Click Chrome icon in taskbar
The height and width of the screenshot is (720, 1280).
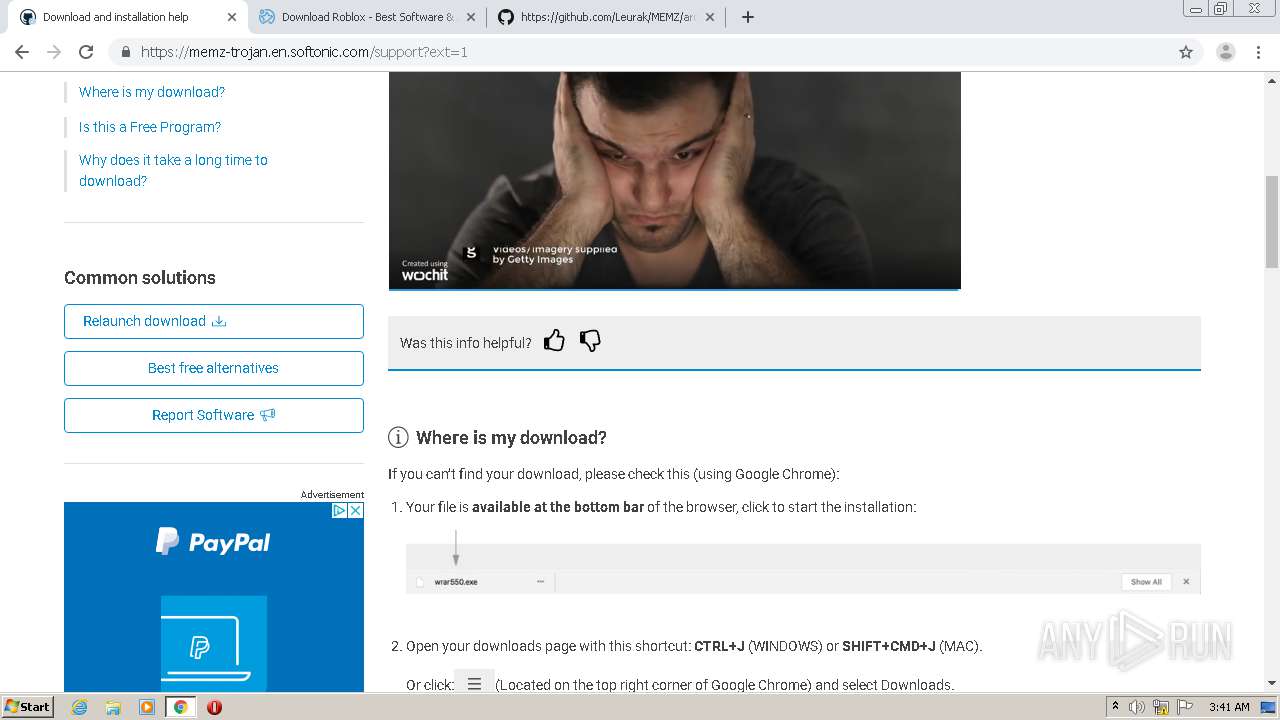(180, 707)
